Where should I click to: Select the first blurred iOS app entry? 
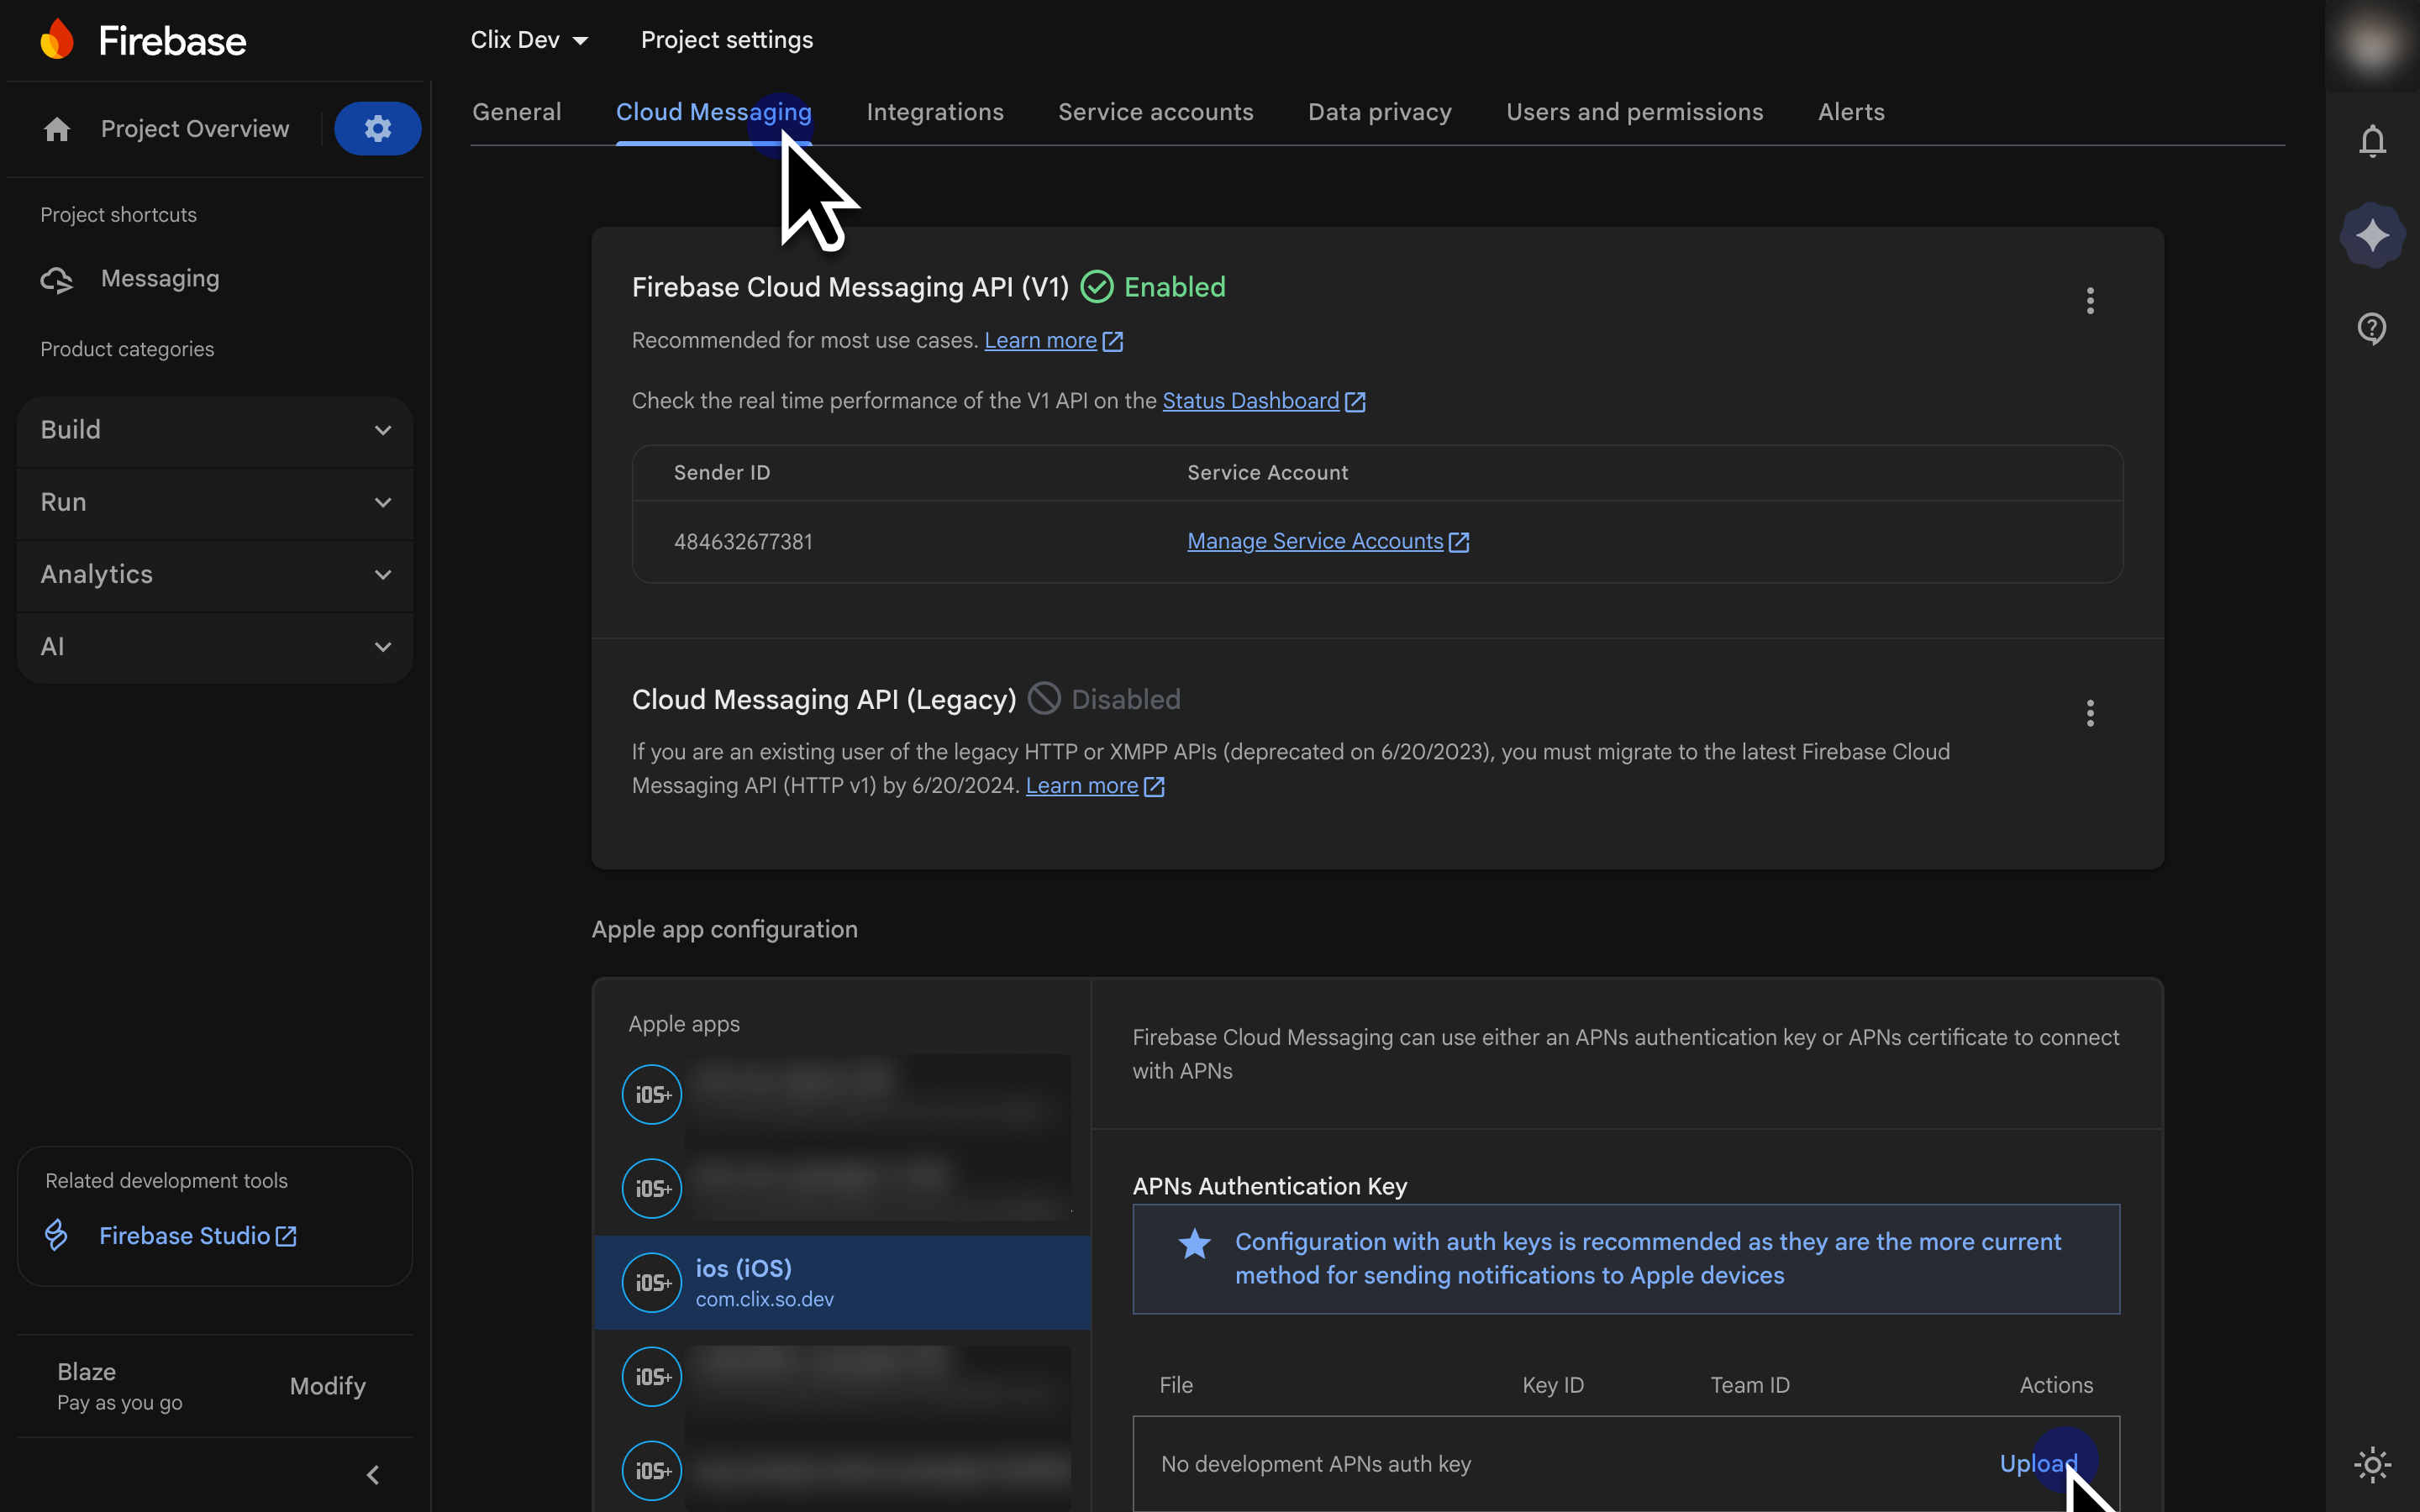click(x=843, y=1094)
